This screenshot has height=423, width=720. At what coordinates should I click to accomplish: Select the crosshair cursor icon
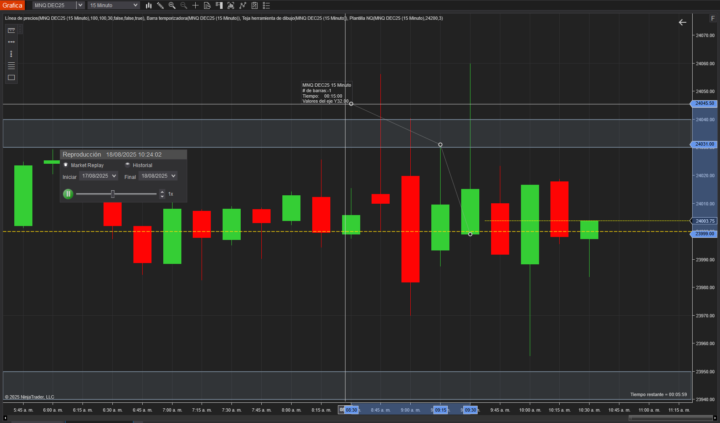coord(195,6)
